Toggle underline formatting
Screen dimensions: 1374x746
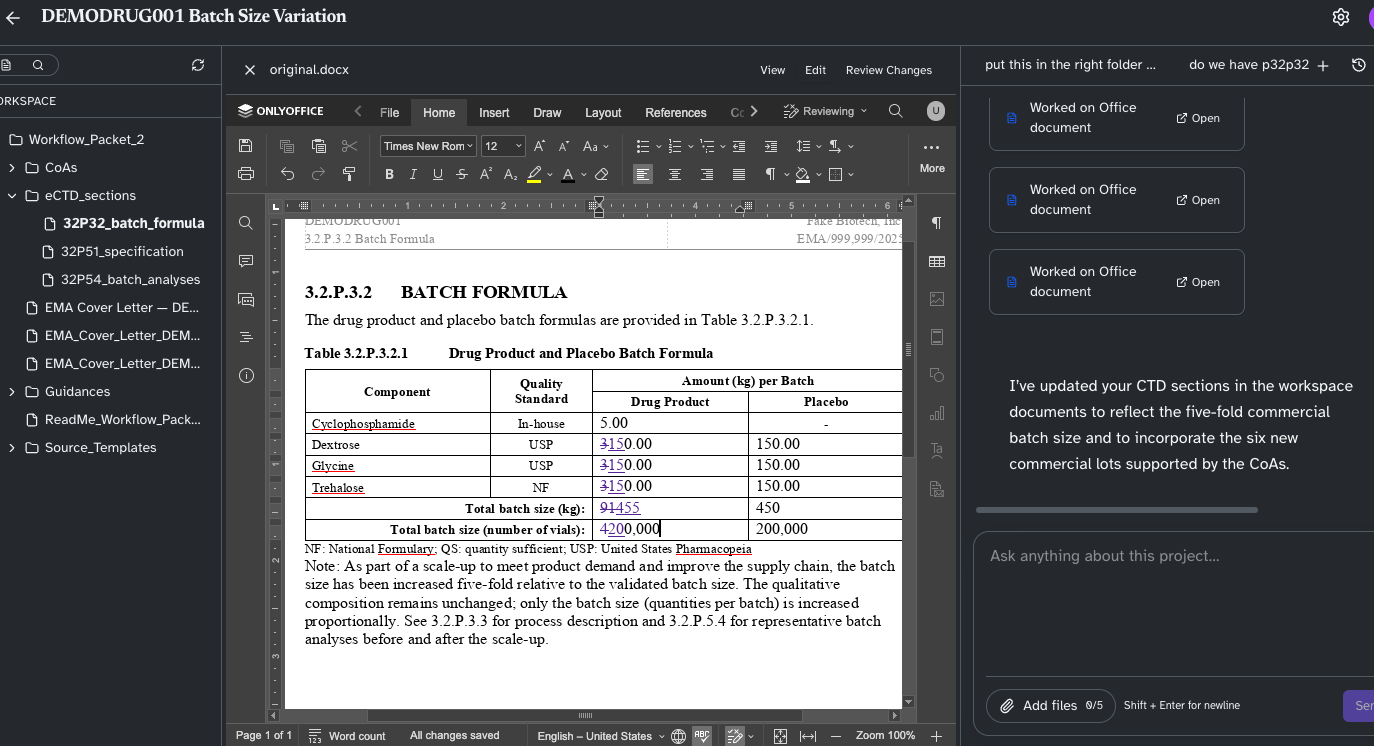pyautogui.click(x=437, y=174)
